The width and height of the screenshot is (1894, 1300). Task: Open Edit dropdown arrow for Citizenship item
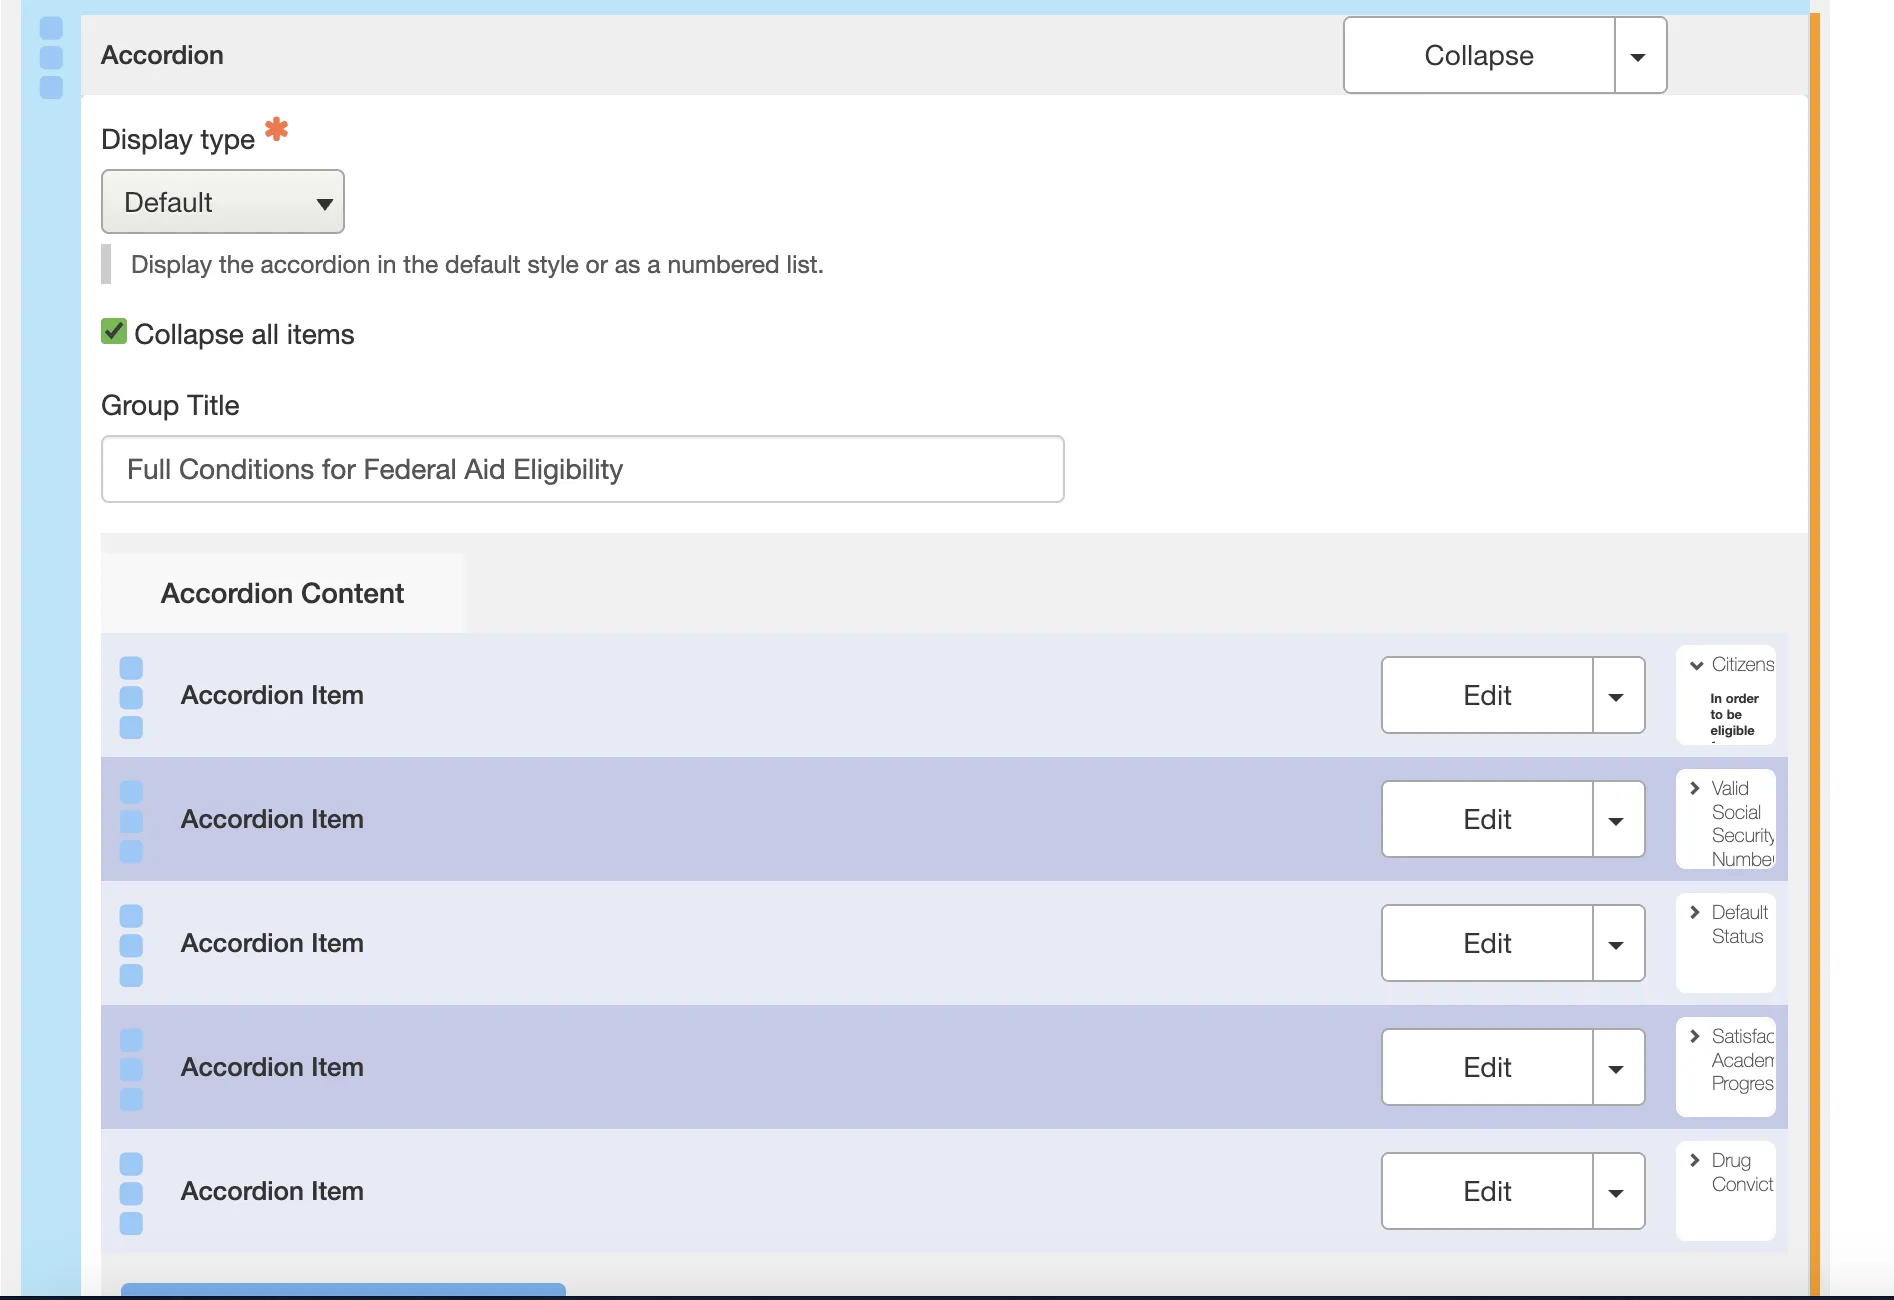point(1618,696)
